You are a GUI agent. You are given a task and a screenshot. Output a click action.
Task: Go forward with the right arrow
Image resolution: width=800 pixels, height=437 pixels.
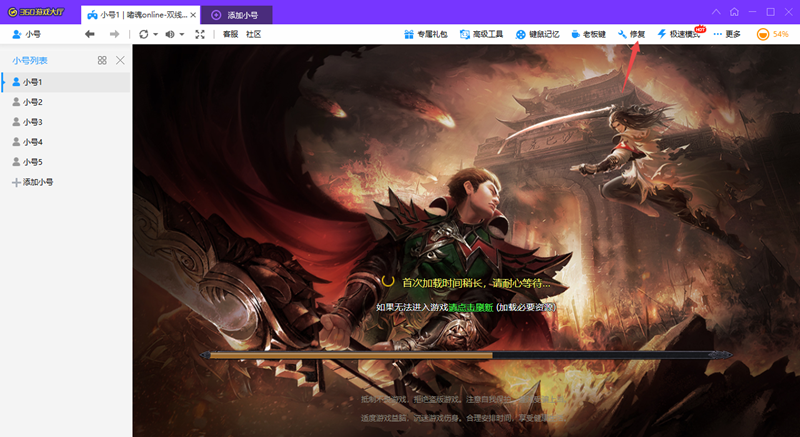[114, 34]
